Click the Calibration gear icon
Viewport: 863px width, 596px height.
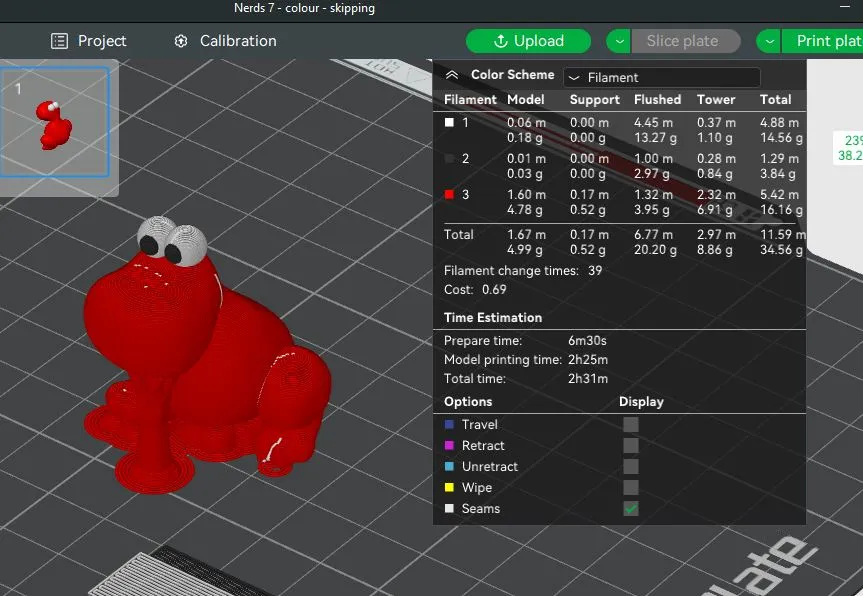coord(181,41)
